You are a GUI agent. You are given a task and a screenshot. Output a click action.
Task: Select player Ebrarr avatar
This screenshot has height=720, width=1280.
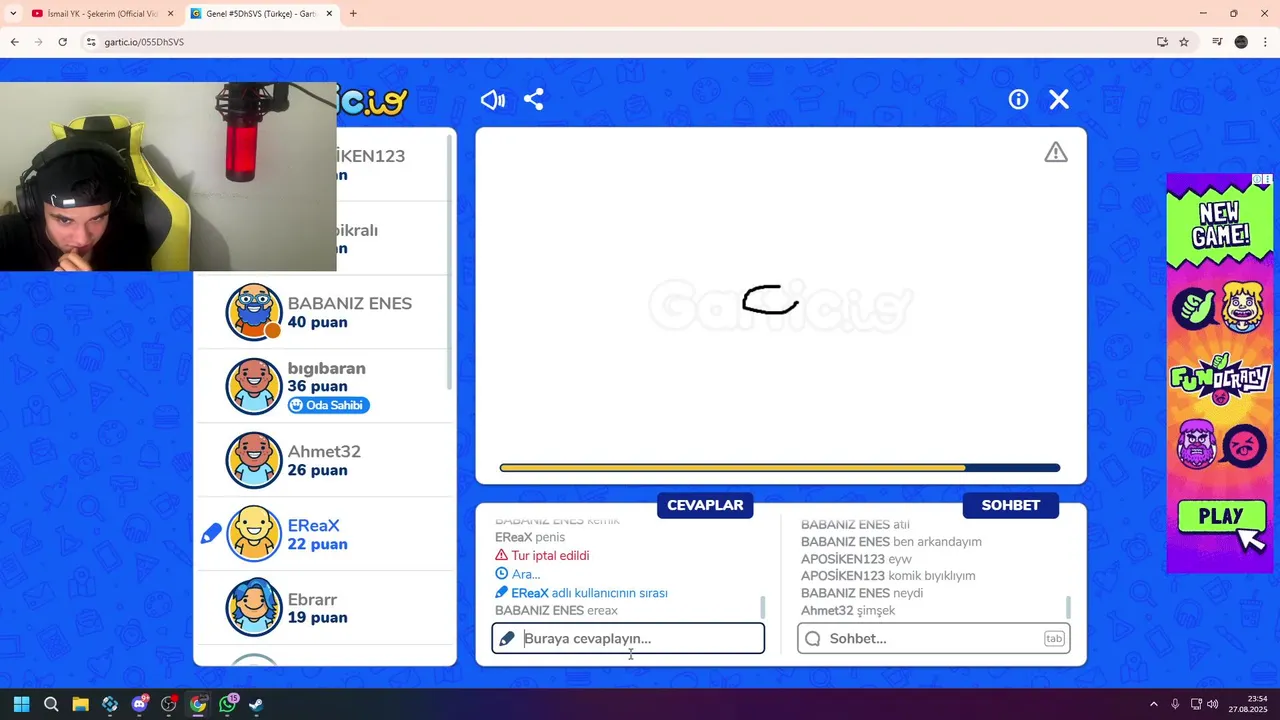point(254,608)
